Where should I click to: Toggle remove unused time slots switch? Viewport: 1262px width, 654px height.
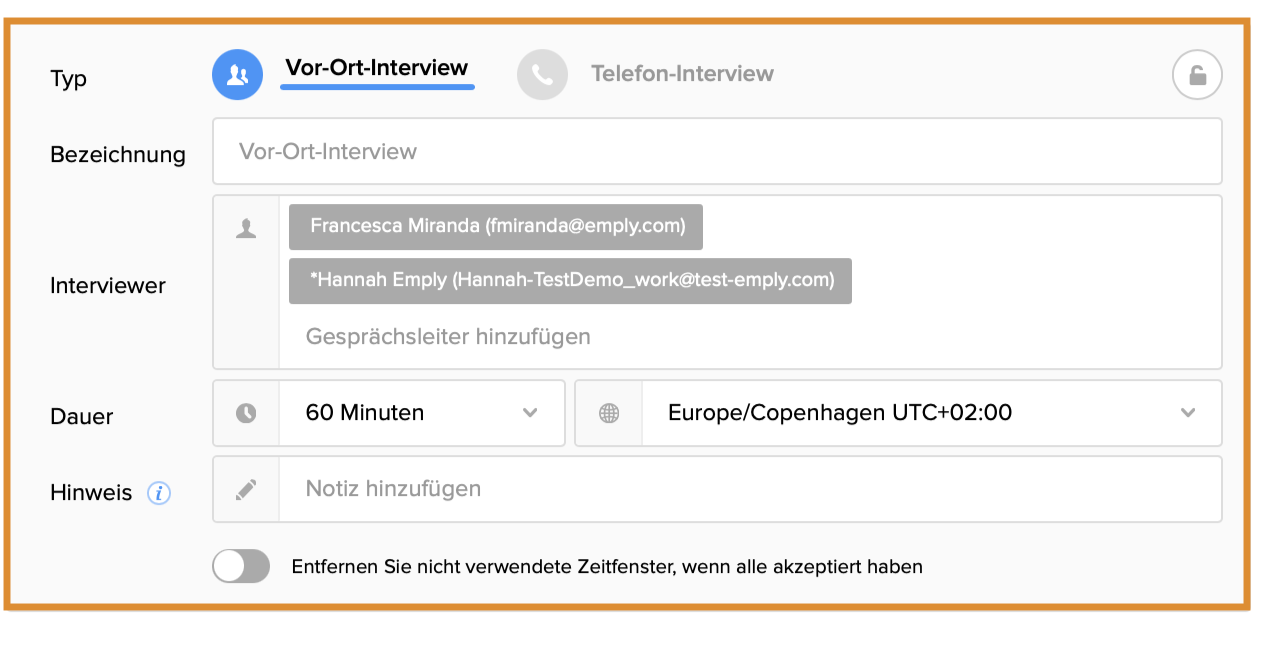[x=241, y=566]
